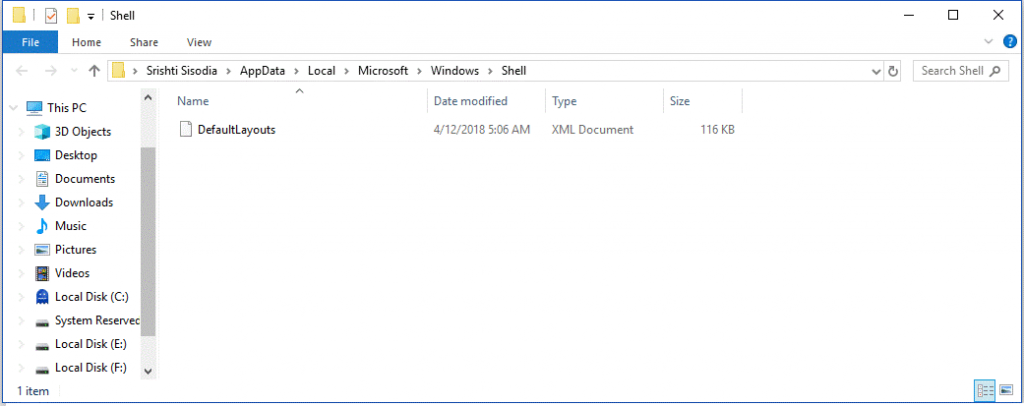Open the recent locations dropdown arrow
1024x406 pixels.
[74, 71]
